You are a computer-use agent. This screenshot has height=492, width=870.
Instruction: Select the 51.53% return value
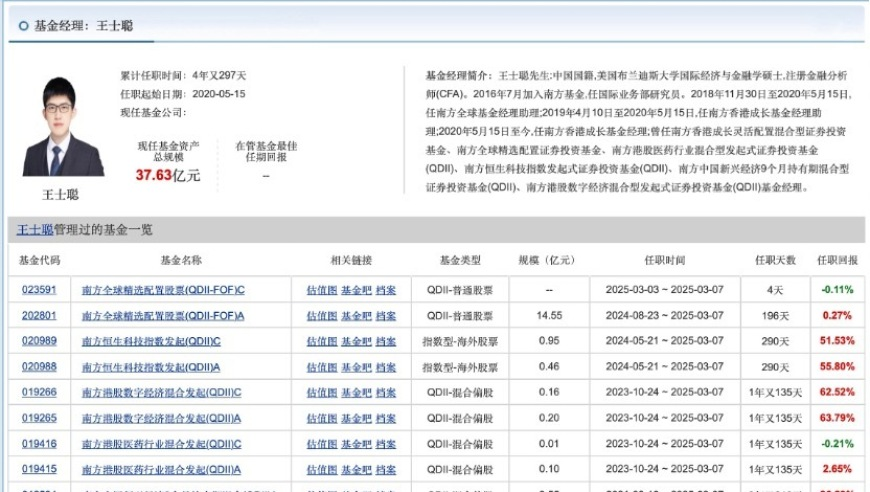pos(837,341)
